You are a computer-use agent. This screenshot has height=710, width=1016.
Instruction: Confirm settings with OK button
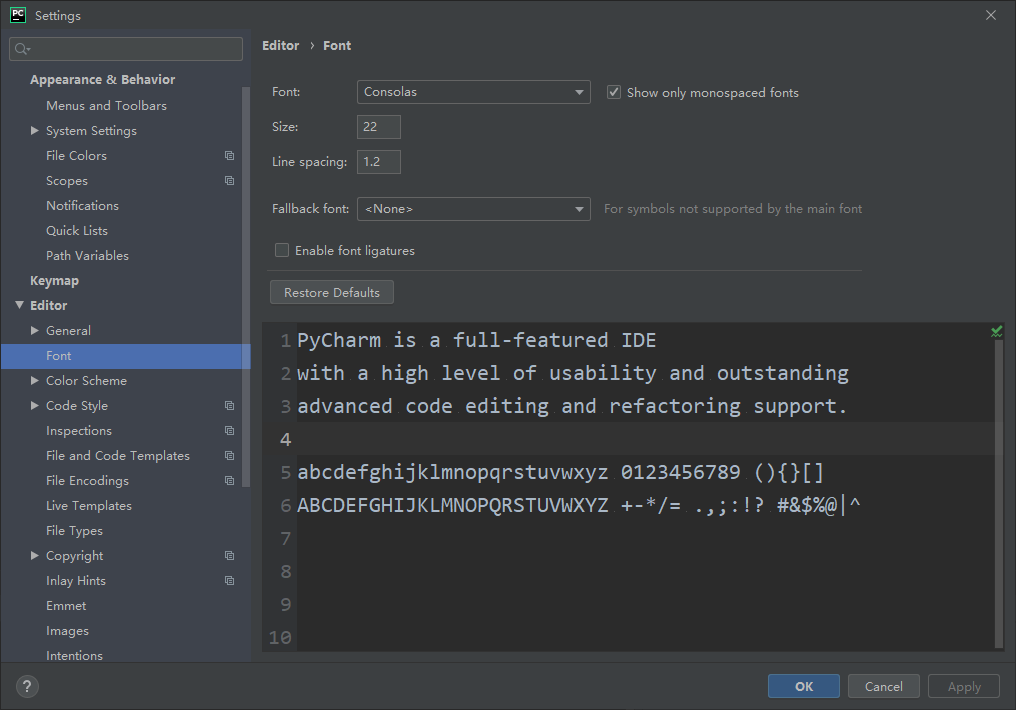pyautogui.click(x=803, y=687)
